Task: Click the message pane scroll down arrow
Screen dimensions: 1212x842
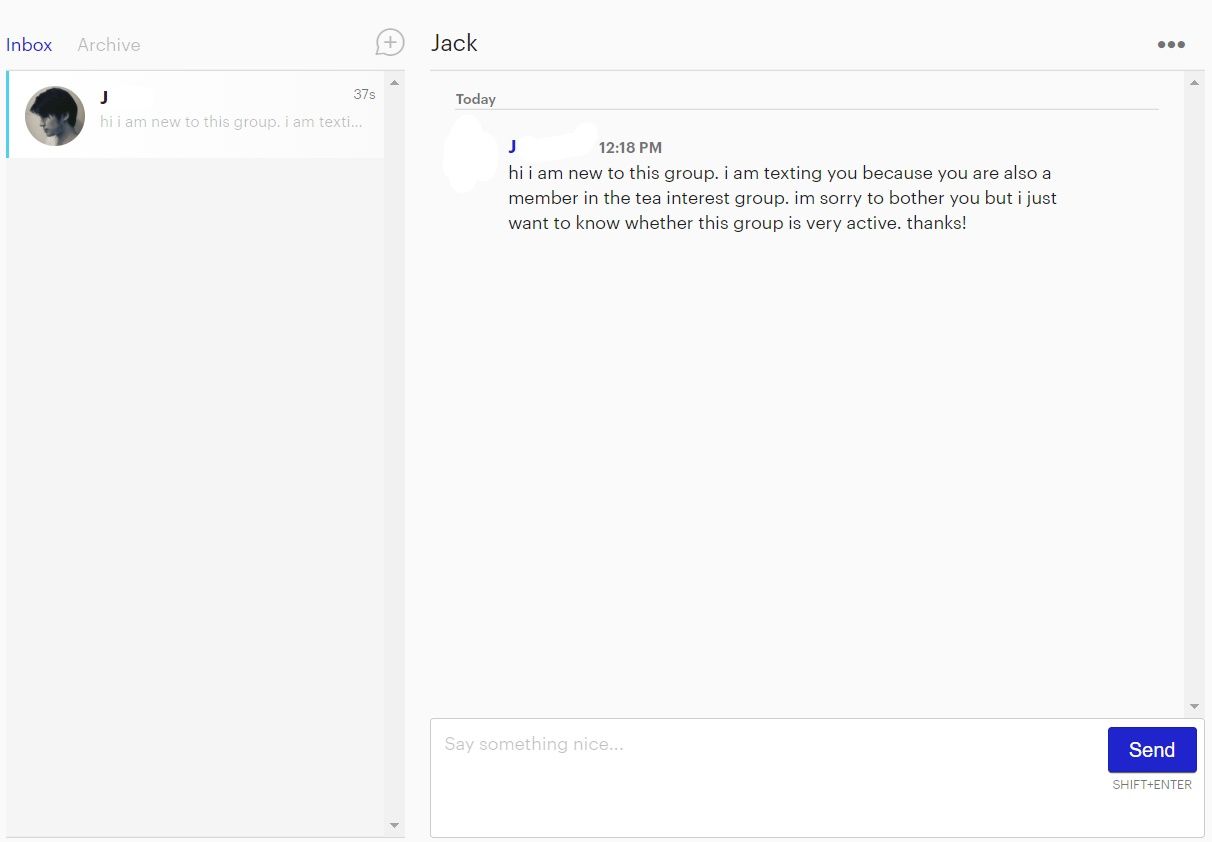Action: point(1194,707)
